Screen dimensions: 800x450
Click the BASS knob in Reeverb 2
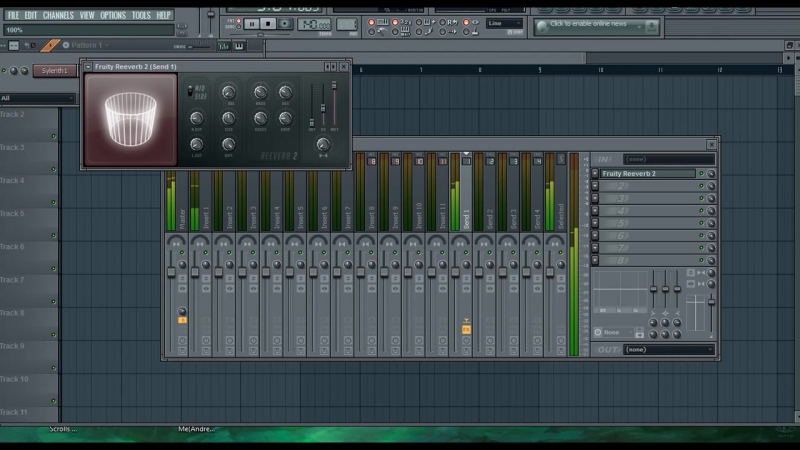click(x=260, y=92)
